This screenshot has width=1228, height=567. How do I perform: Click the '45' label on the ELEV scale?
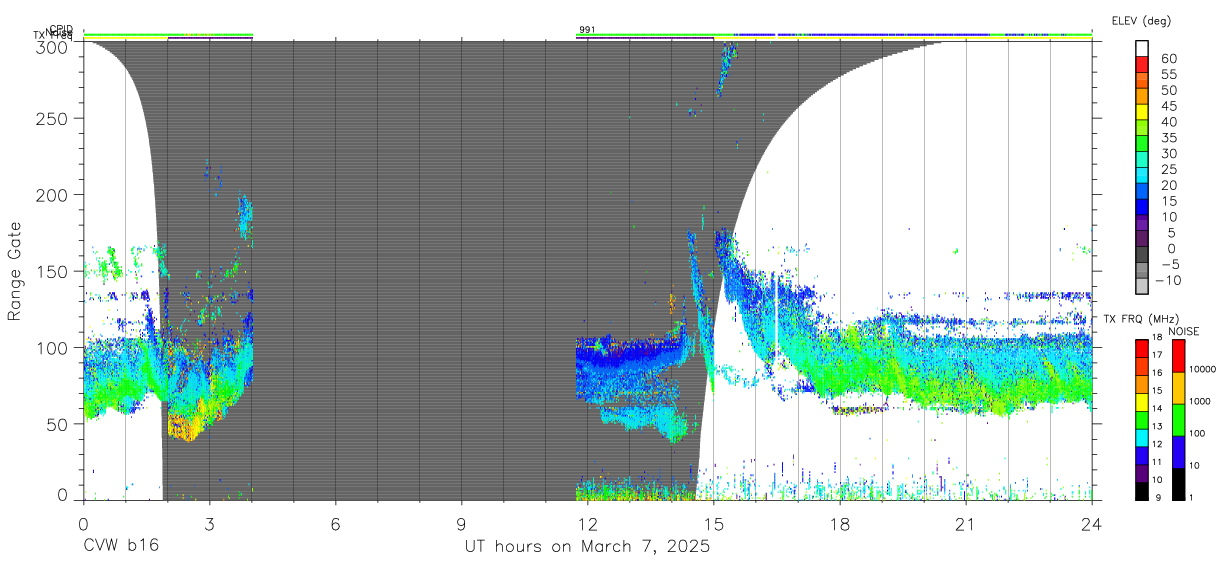[1168, 107]
